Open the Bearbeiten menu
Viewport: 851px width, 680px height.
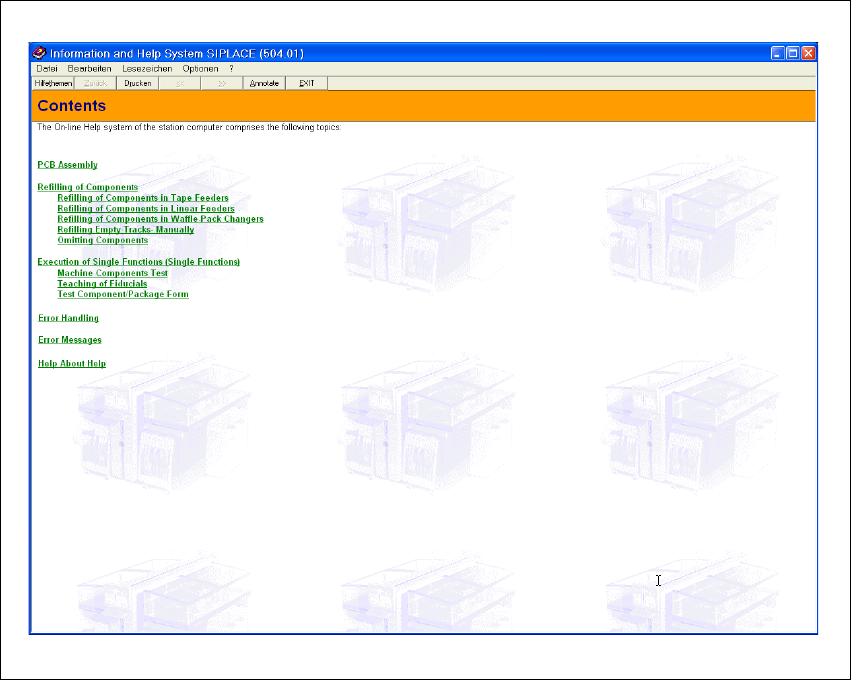[90, 69]
